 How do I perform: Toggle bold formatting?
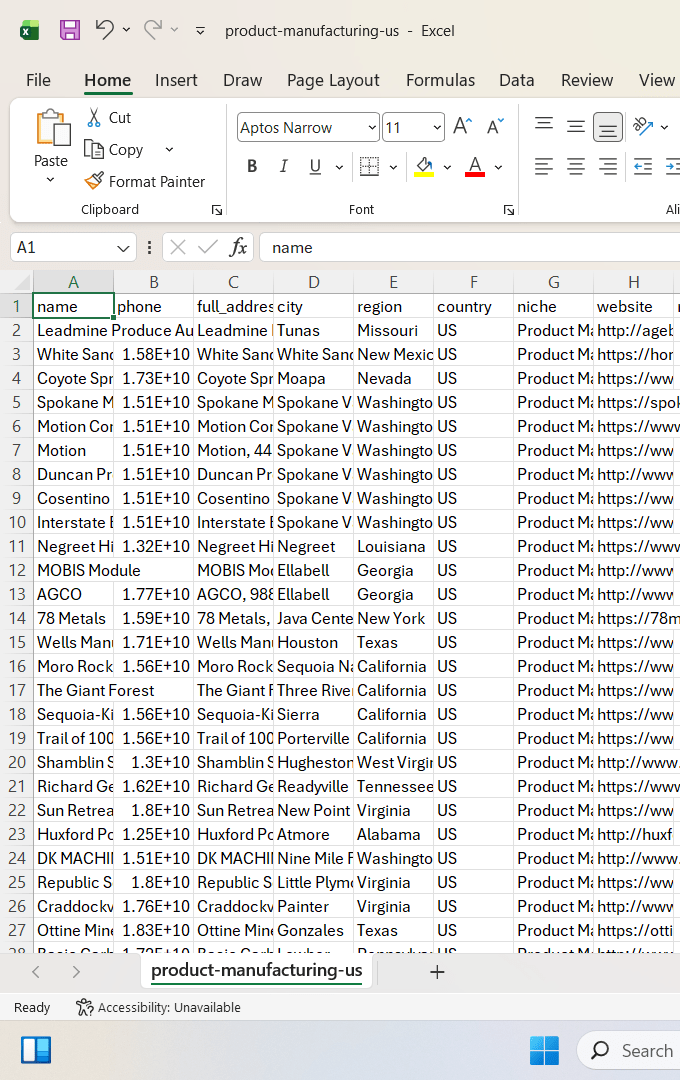(x=252, y=167)
